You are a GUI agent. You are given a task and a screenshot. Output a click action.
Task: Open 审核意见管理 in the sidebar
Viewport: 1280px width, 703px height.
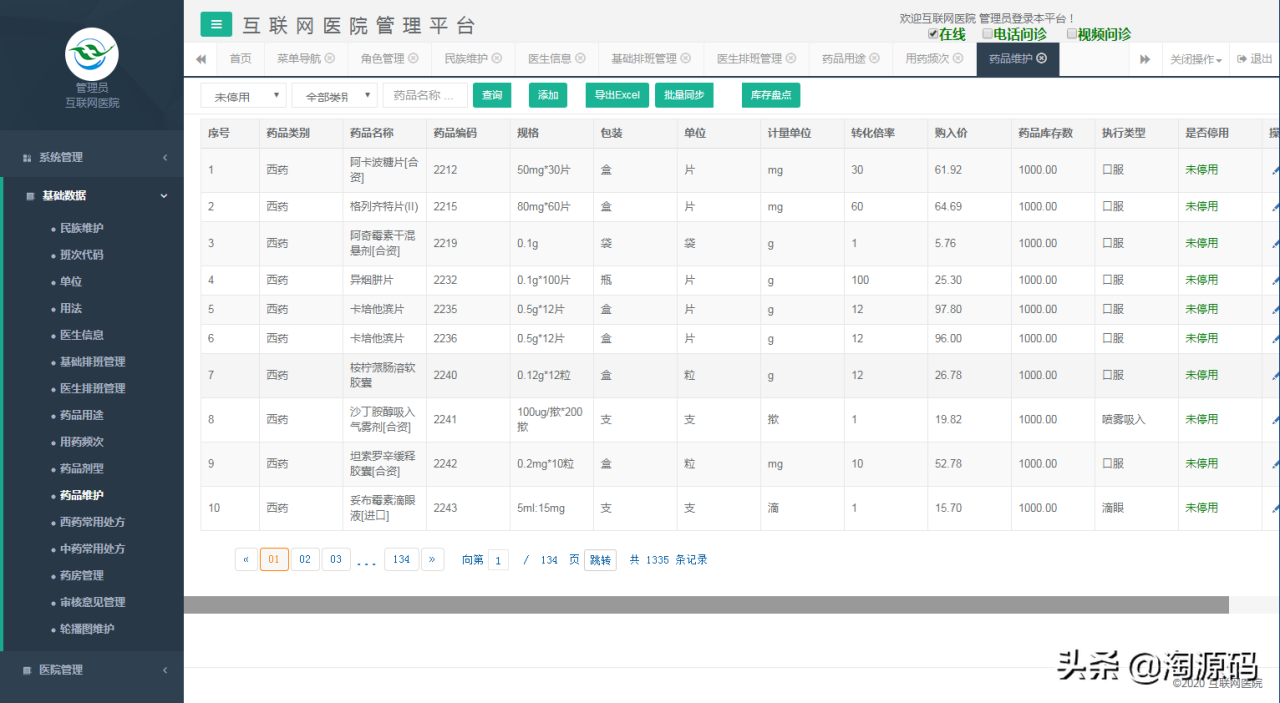pos(92,602)
